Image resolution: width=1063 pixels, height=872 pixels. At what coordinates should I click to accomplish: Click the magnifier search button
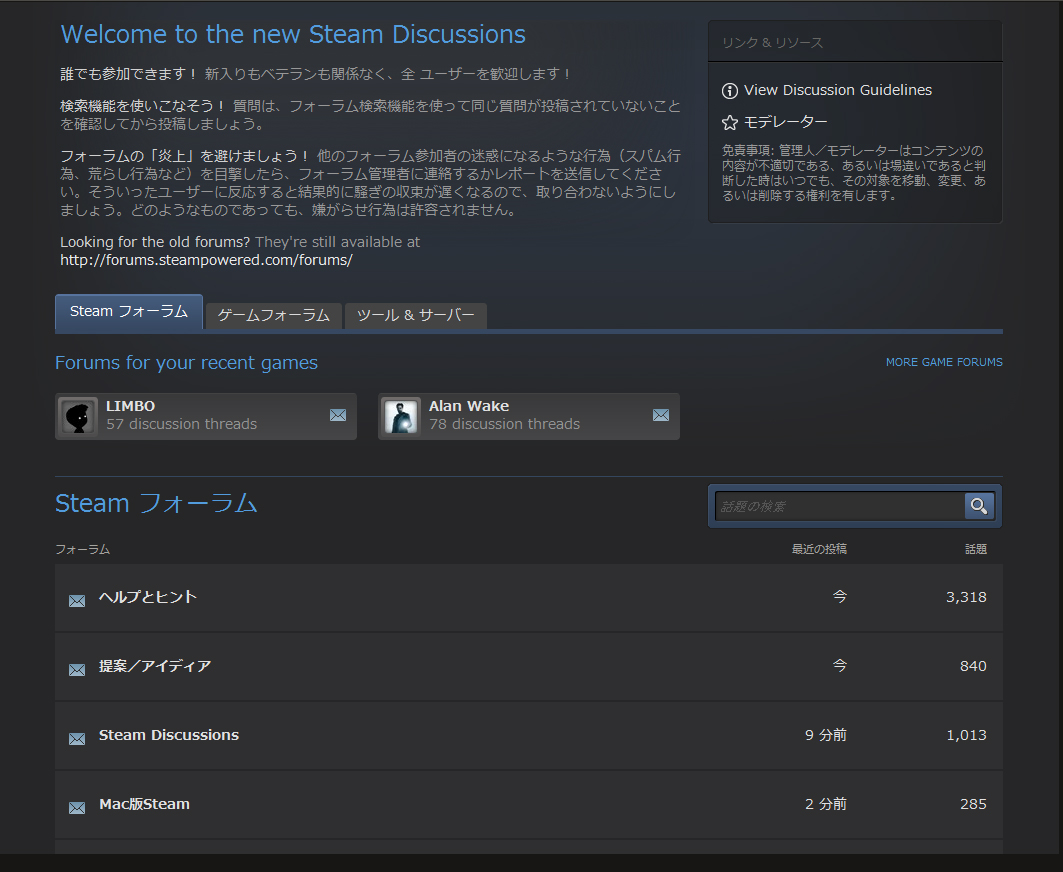coord(979,506)
